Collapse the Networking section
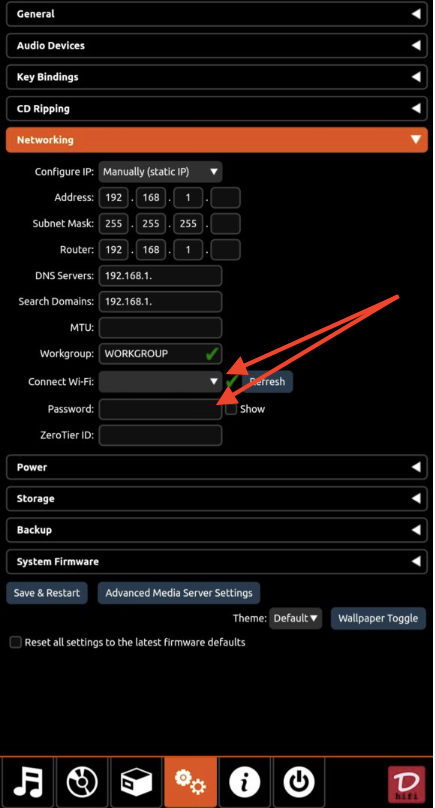Image resolution: width=435 pixels, height=808 pixels. 217,140
